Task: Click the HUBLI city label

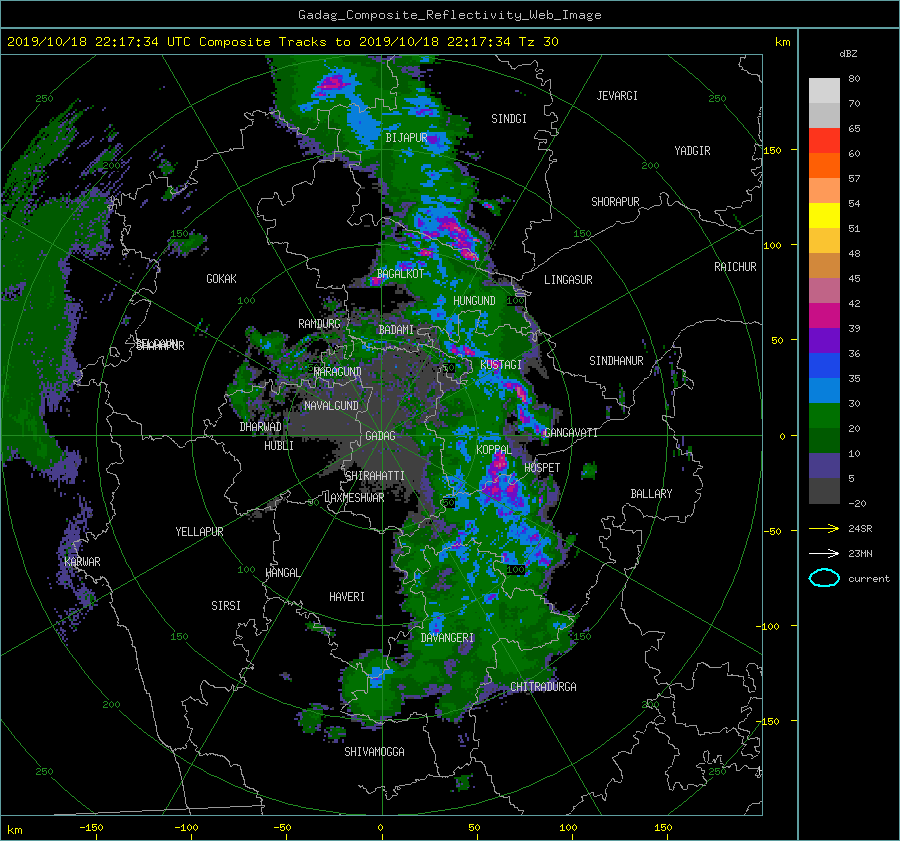Action: click(279, 446)
